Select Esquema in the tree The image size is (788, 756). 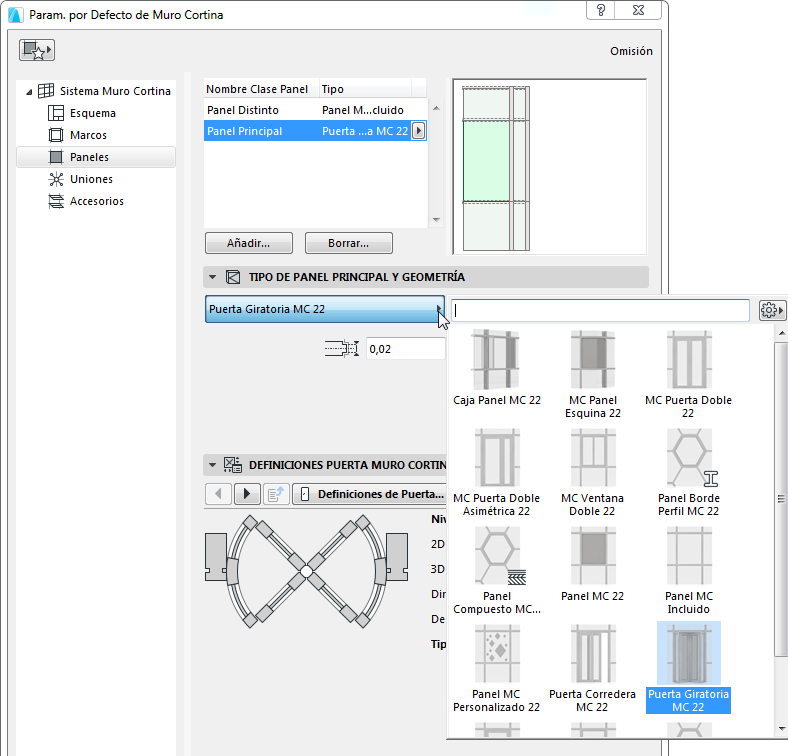coord(92,113)
